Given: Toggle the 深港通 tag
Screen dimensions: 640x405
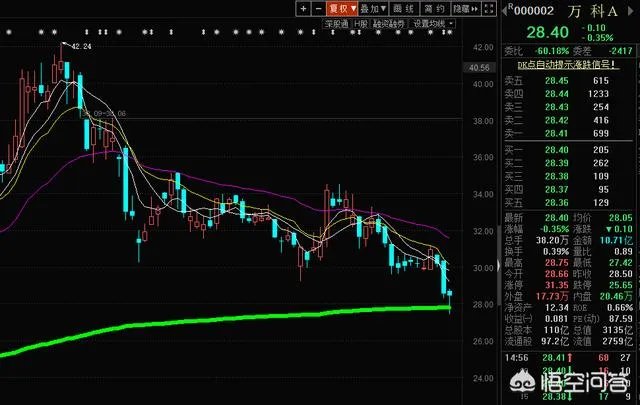Looking at the screenshot, I should pos(341,22).
